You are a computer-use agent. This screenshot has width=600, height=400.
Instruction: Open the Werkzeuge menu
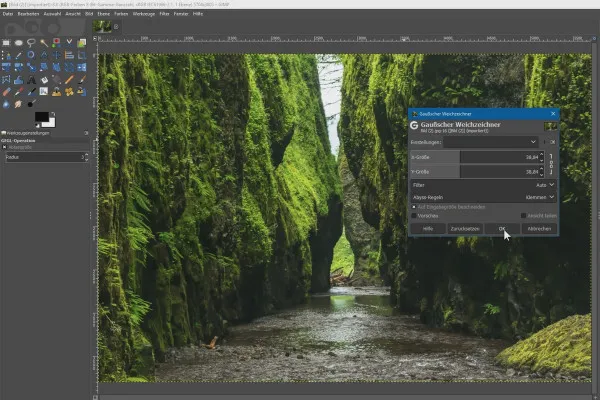click(x=144, y=14)
